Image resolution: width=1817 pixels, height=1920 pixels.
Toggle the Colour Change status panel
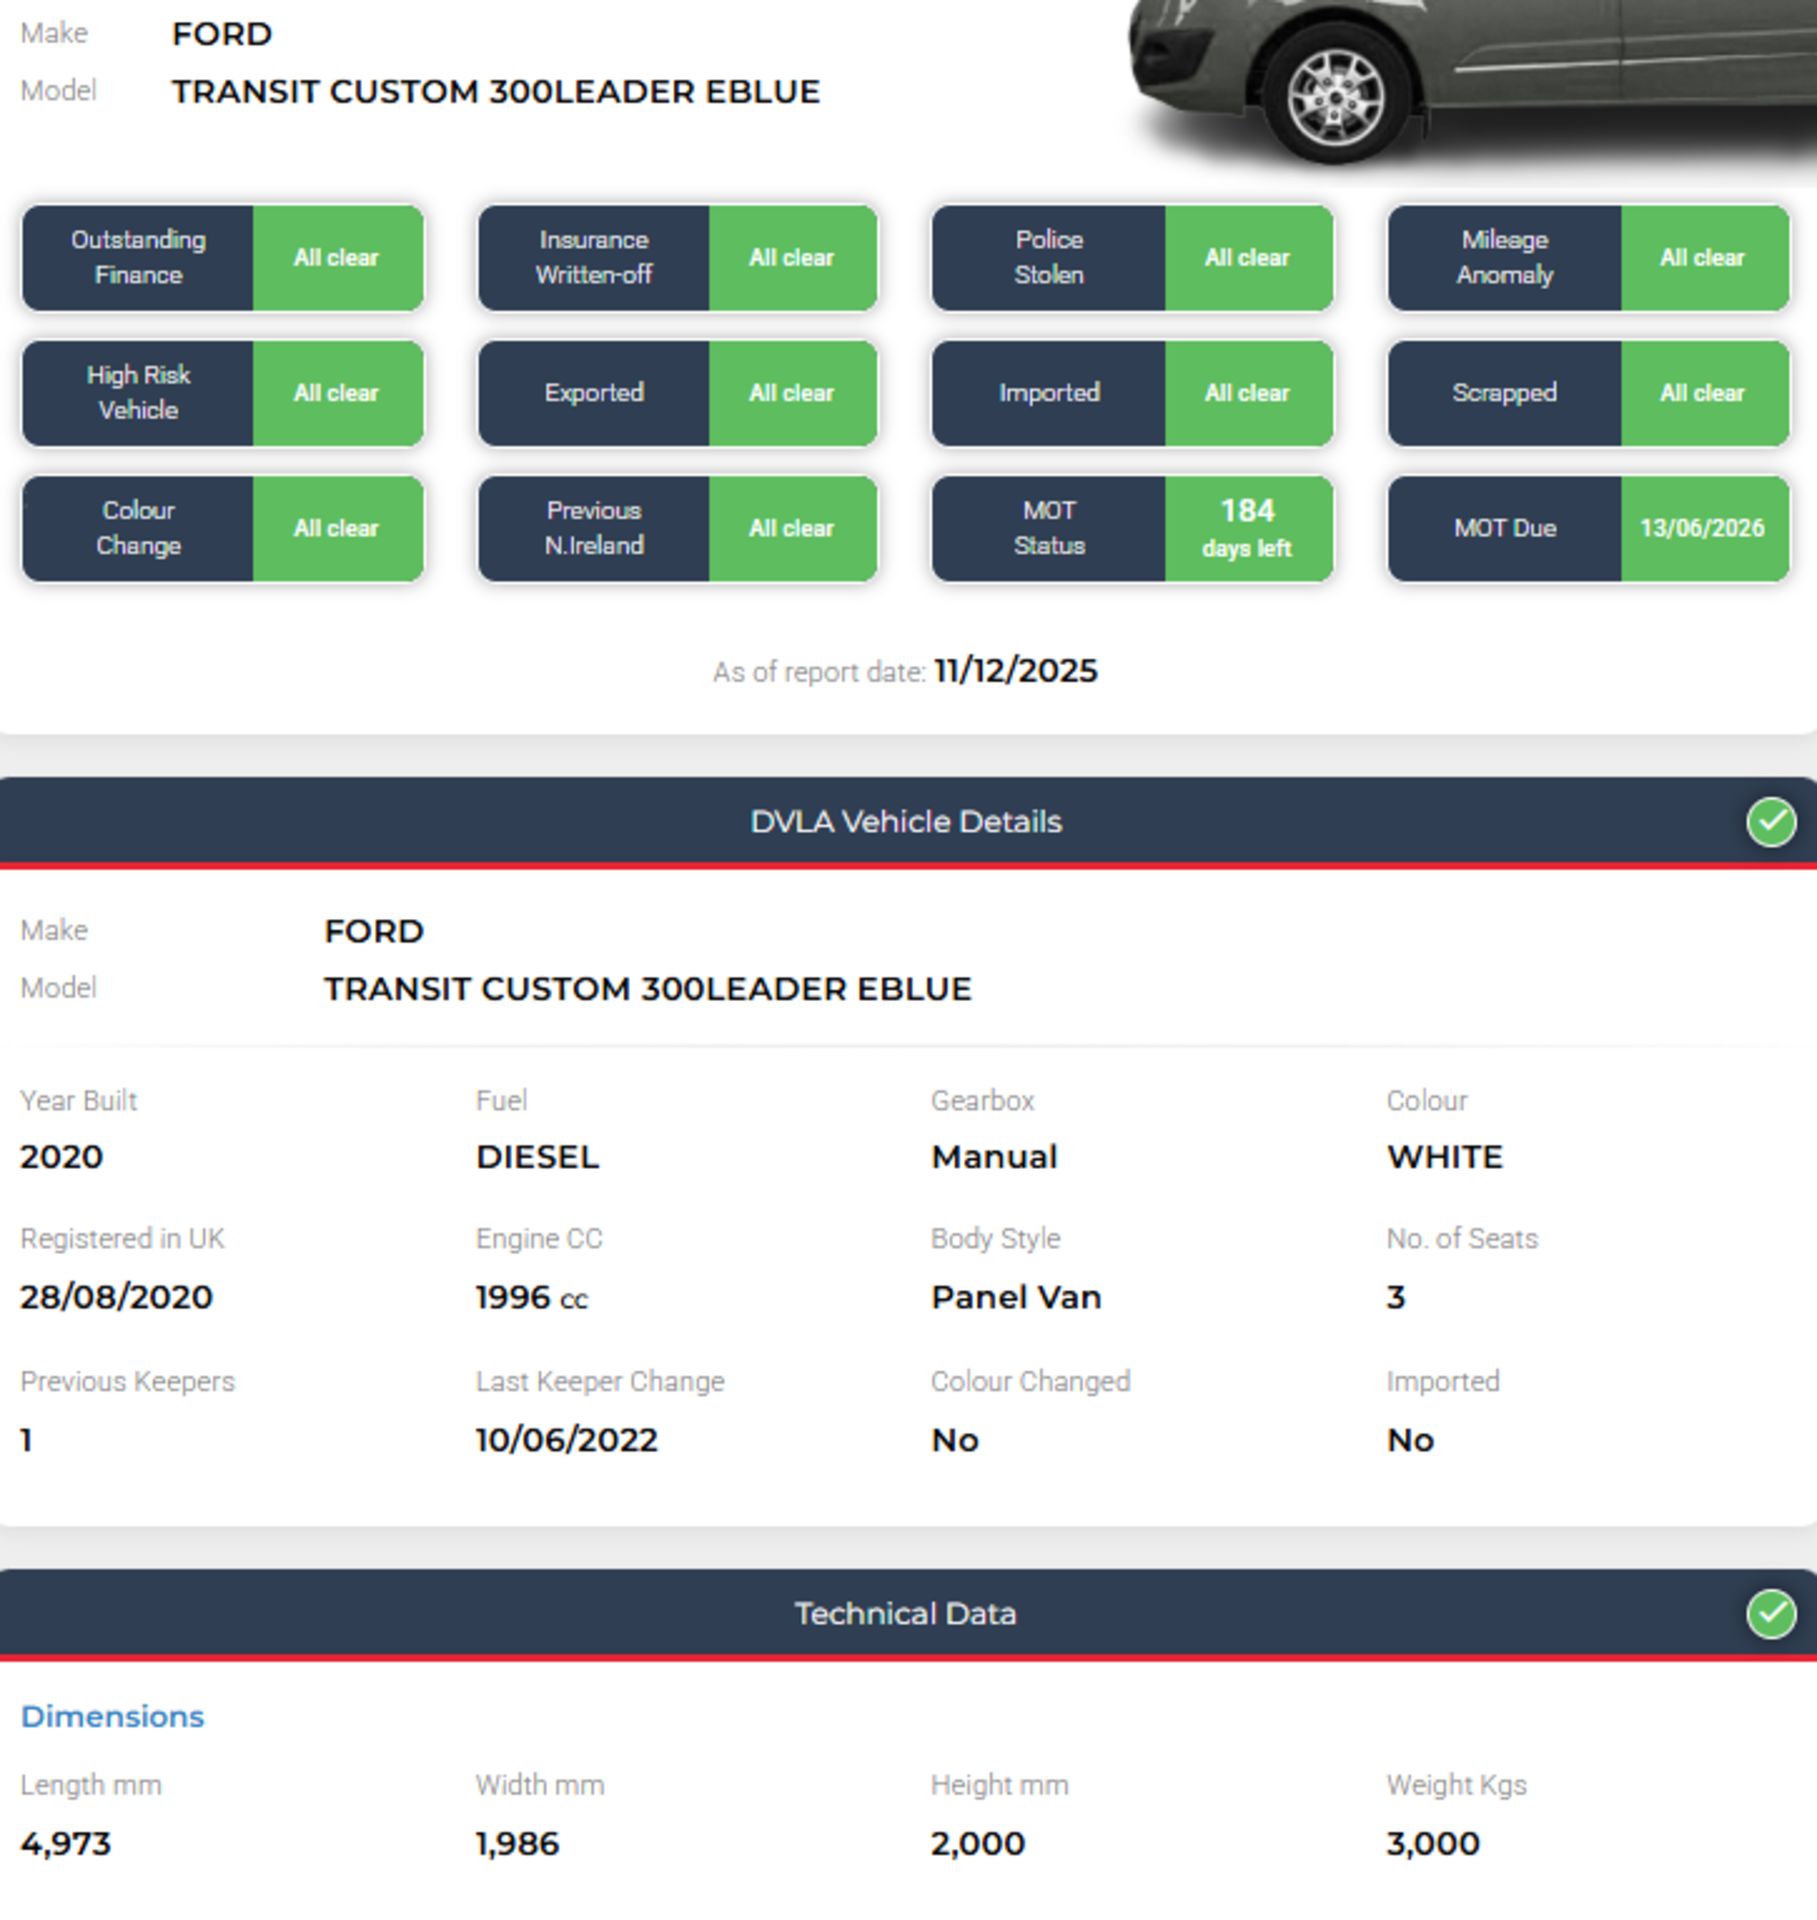[222, 529]
